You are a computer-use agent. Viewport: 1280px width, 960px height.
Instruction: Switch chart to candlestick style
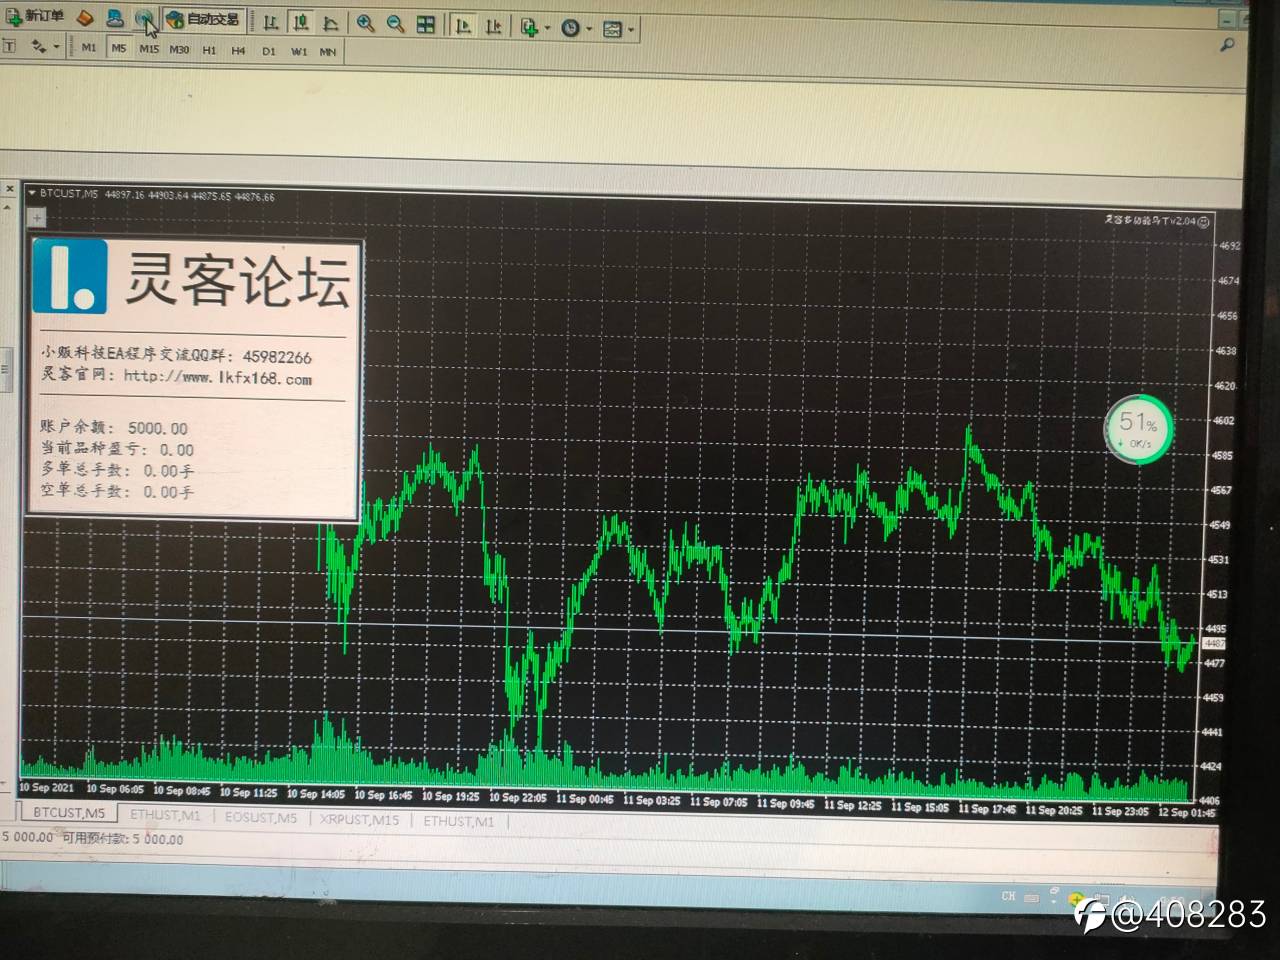(301, 22)
